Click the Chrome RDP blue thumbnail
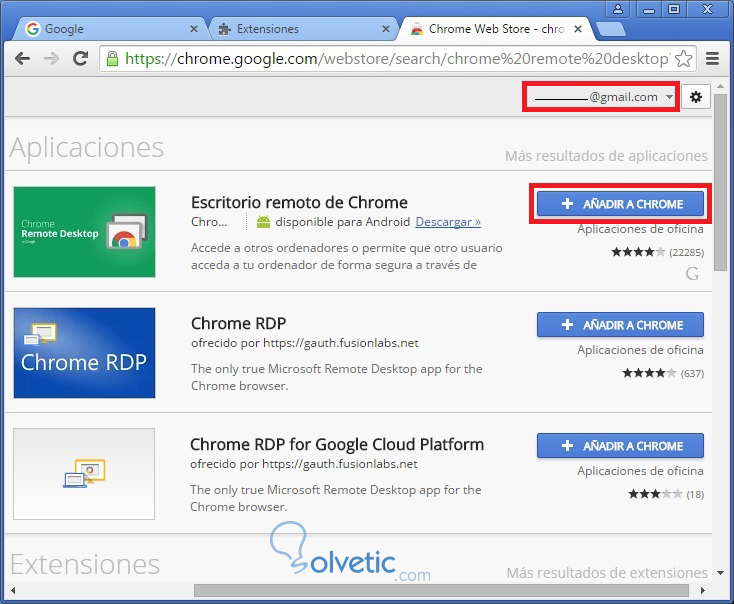Image resolution: width=734 pixels, height=604 pixels. point(84,353)
